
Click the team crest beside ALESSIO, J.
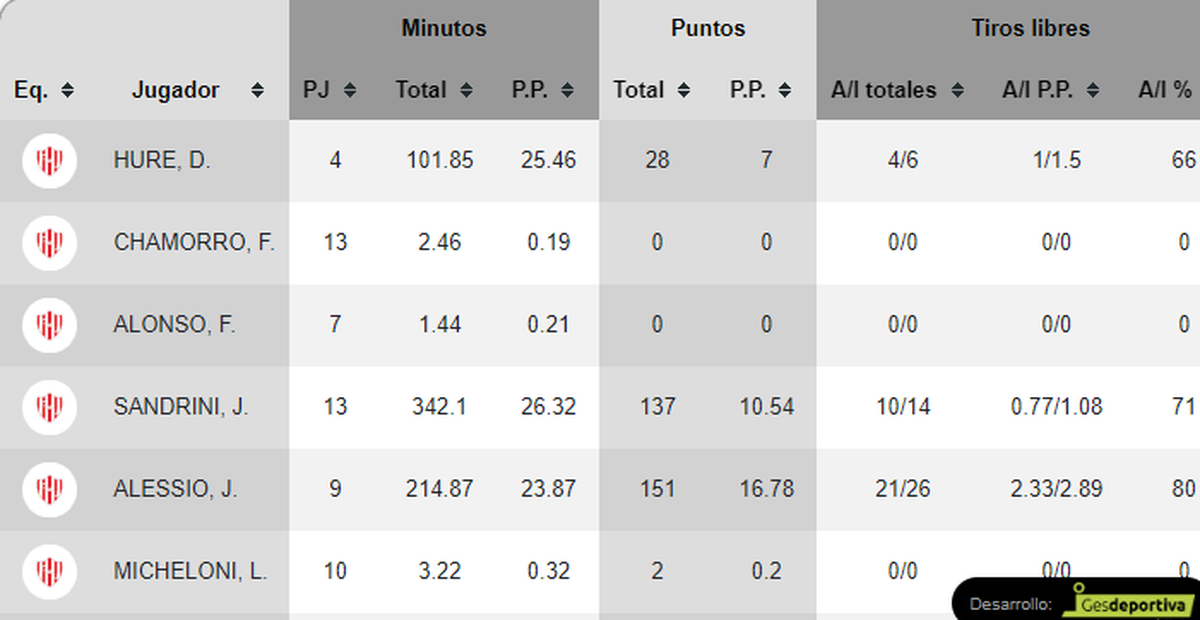50,489
